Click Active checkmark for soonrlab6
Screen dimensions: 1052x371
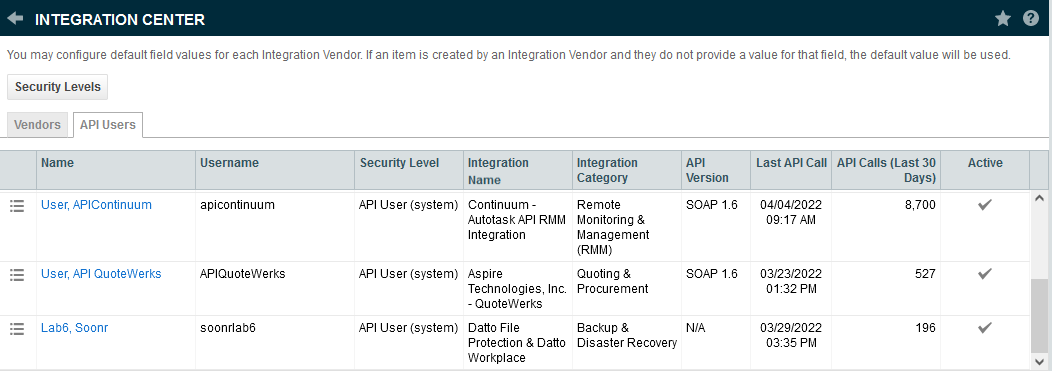(984, 328)
